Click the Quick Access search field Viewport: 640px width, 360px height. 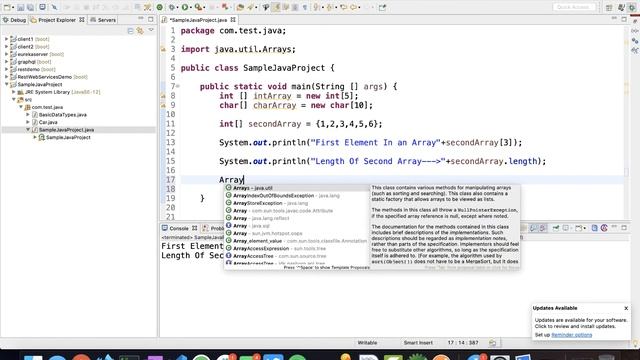point(573,7)
